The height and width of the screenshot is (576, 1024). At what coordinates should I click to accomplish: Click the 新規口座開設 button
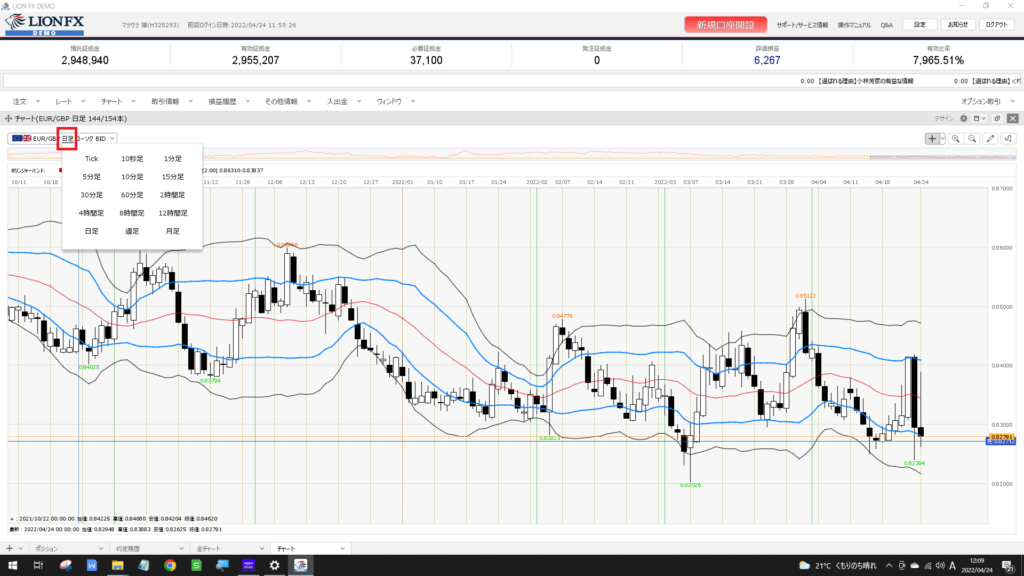(726, 25)
